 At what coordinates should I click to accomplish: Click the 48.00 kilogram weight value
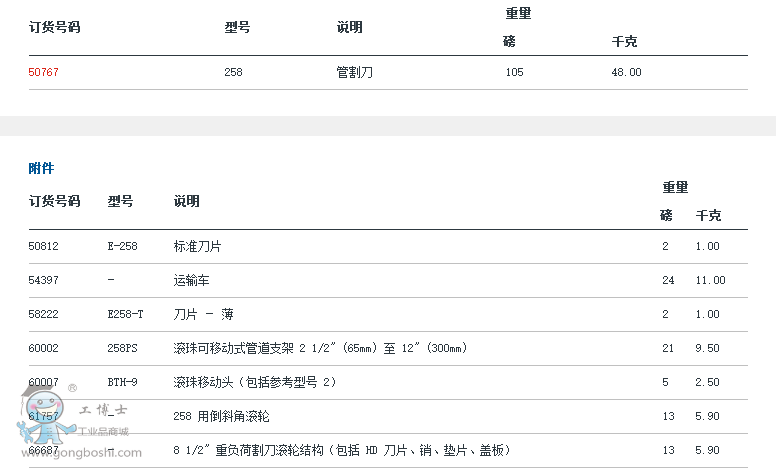click(x=626, y=72)
